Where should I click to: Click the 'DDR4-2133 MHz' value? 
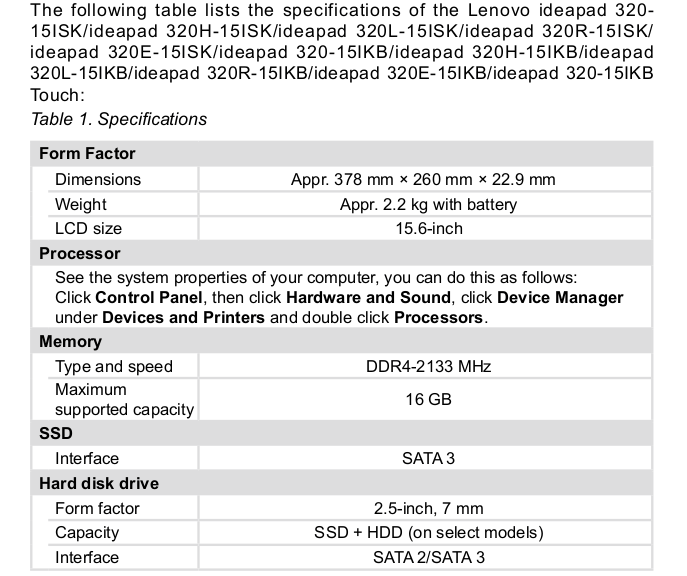(428, 367)
